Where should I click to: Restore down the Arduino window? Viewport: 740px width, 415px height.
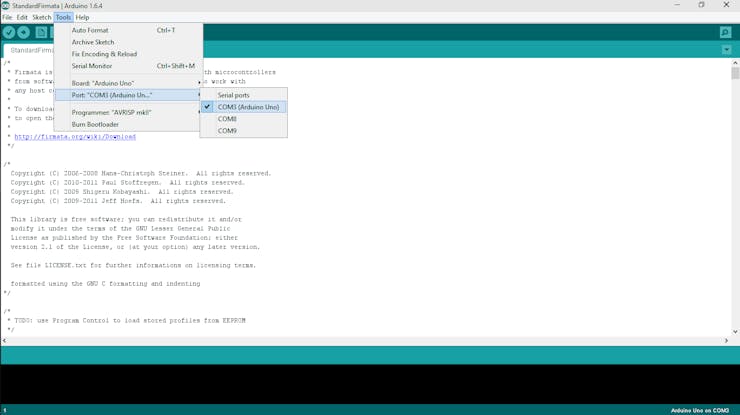click(701, 5)
